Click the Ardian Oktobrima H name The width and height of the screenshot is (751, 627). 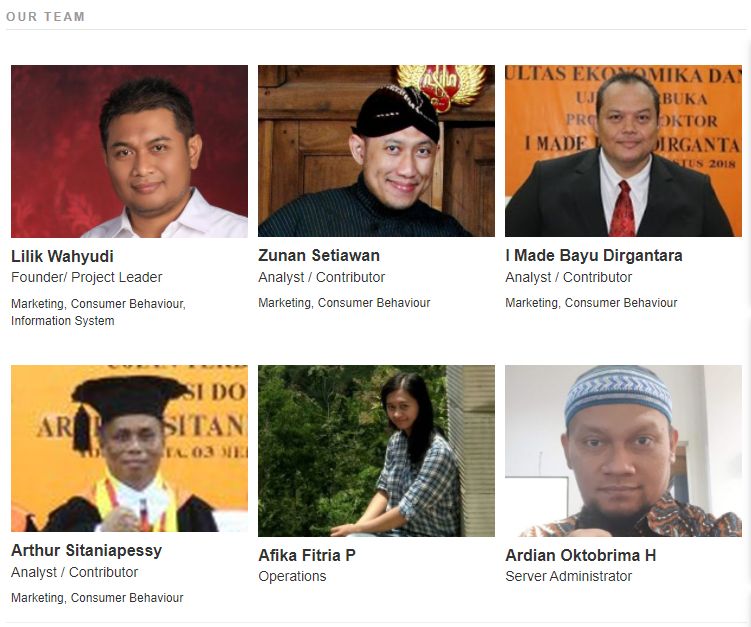pos(580,555)
